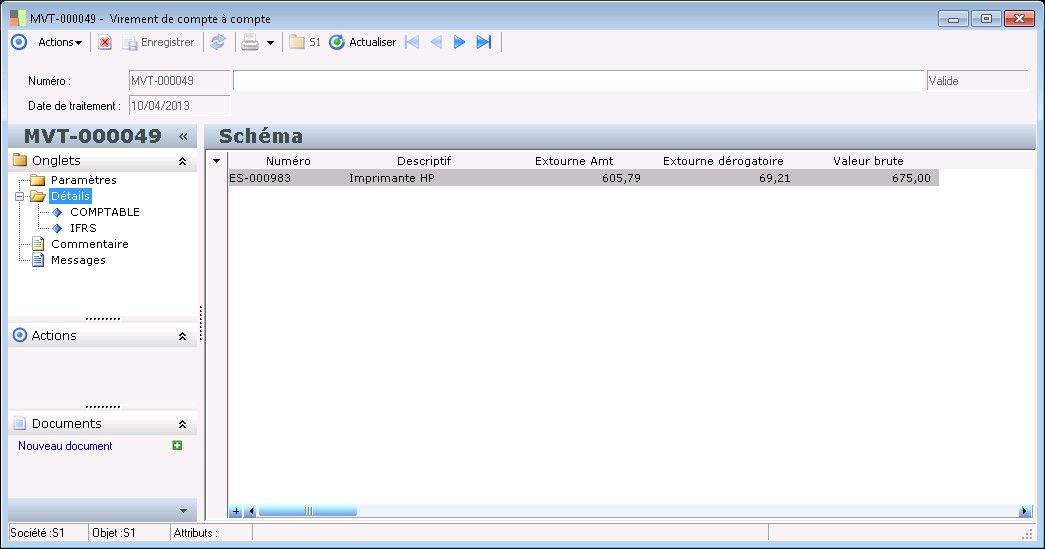This screenshot has width=1045, height=549.
Task: Click the refresh arrows toolbar icon
Action: click(x=218, y=42)
